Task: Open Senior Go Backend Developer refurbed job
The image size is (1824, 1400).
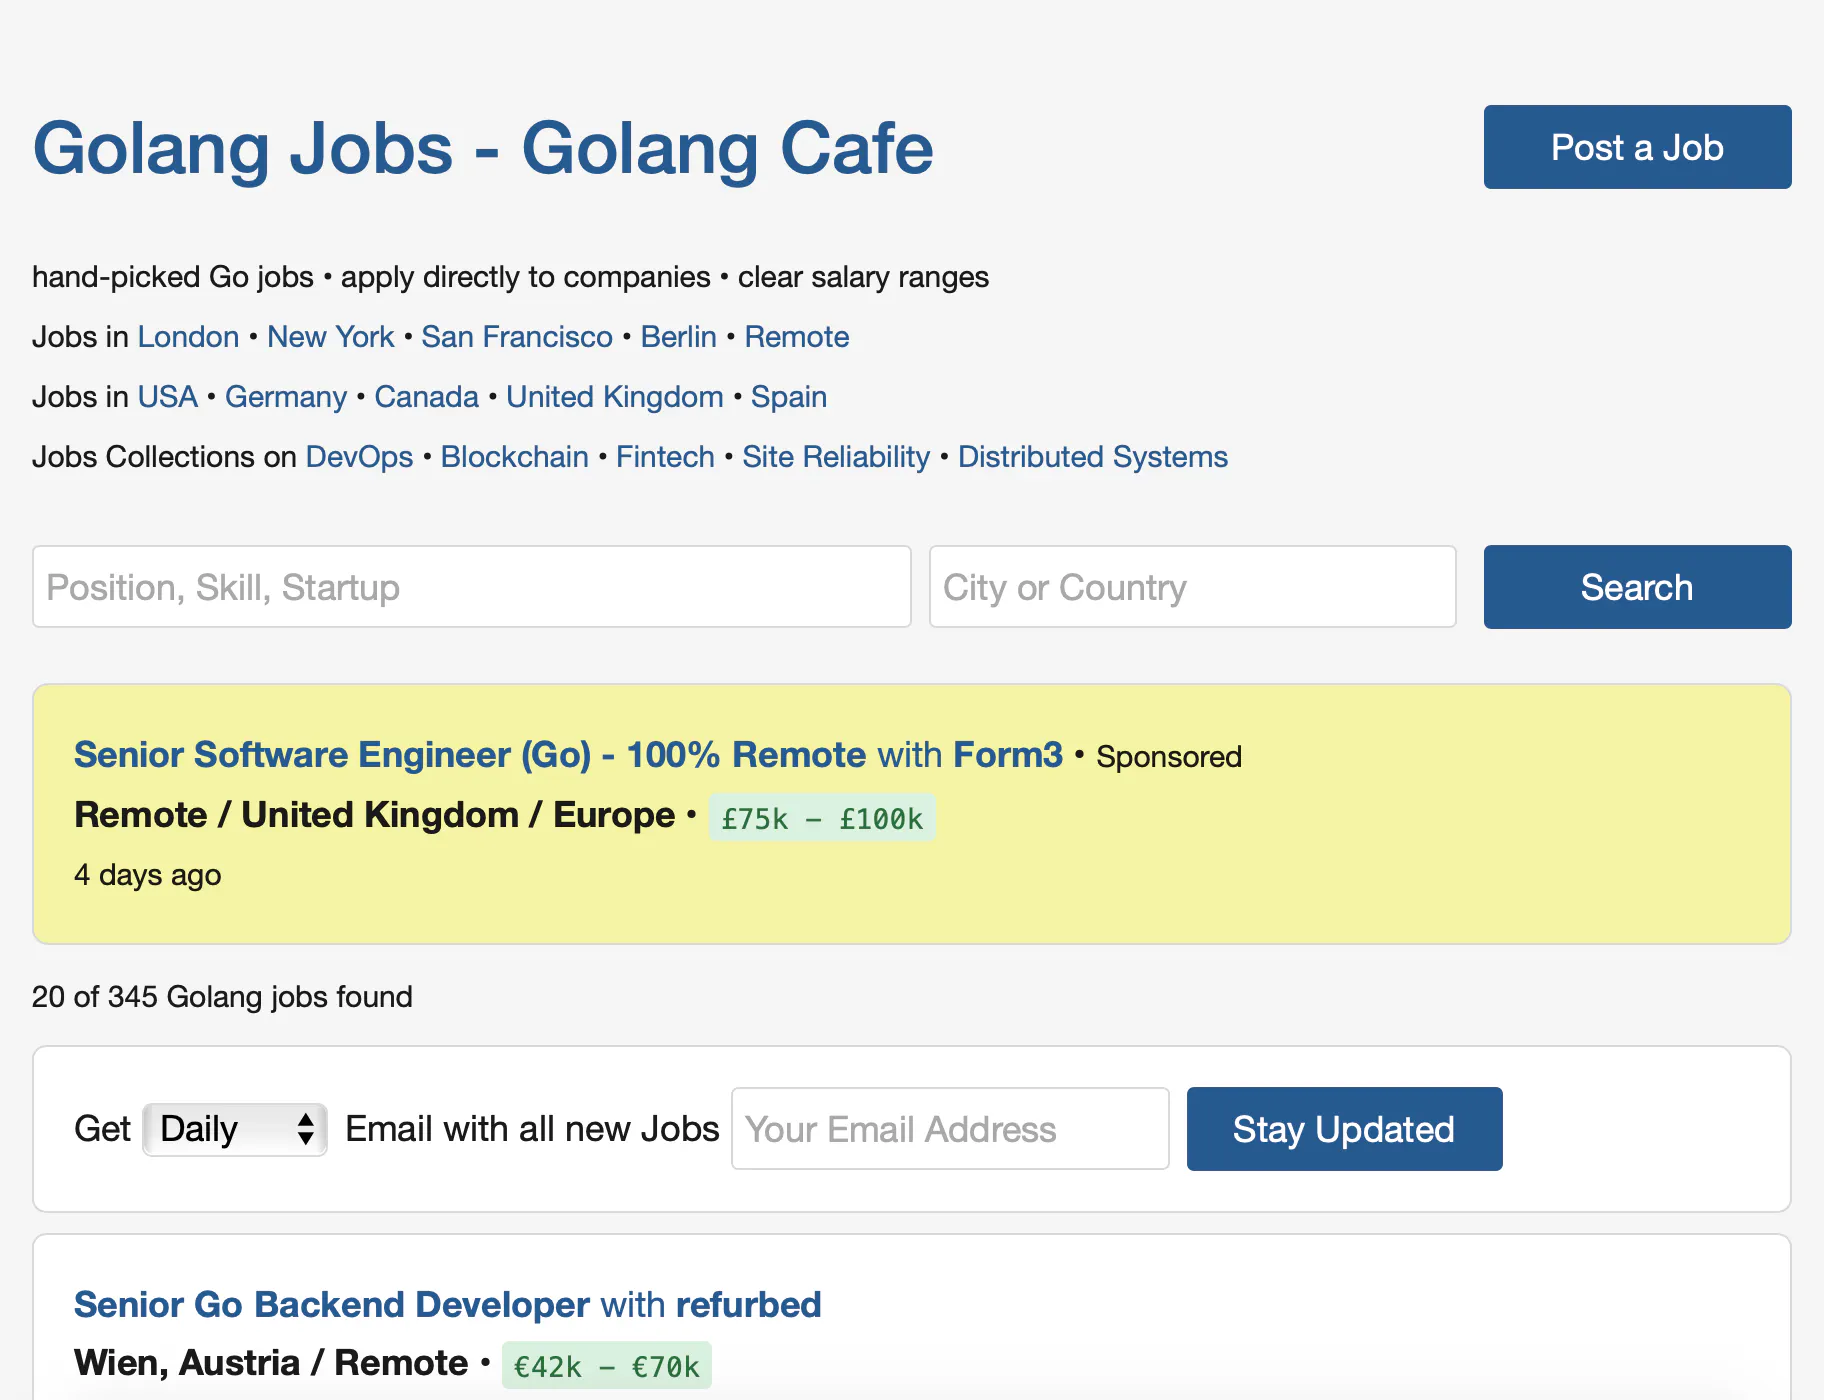Action: pos(448,1305)
